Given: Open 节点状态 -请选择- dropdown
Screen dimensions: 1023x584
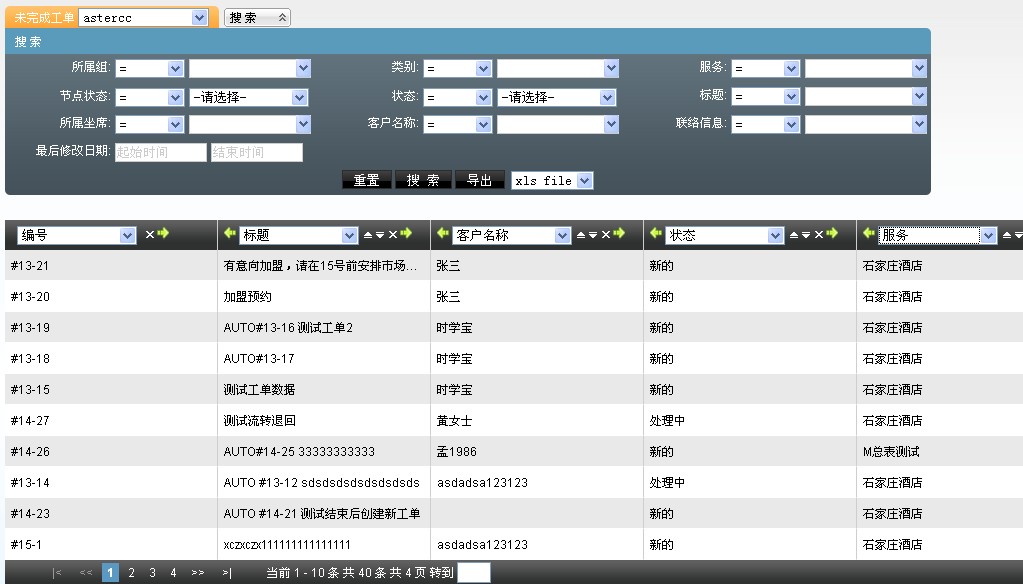Looking at the screenshot, I should coord(299,98).
